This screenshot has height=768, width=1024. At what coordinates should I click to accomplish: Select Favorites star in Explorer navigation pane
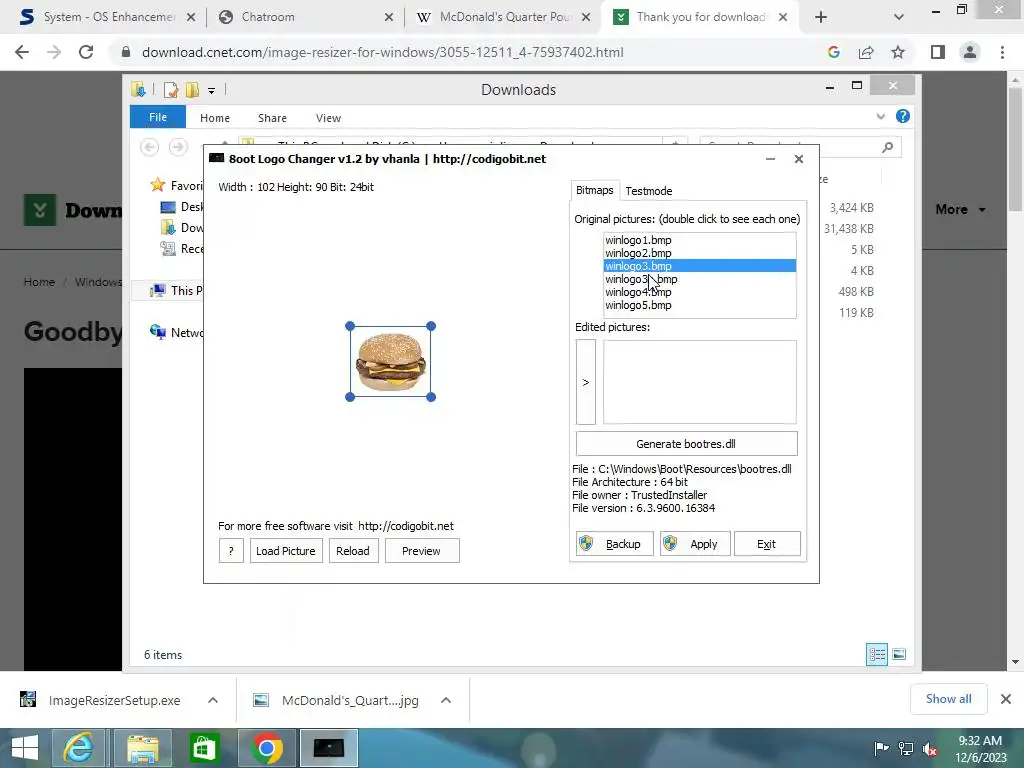pos(157,185)
